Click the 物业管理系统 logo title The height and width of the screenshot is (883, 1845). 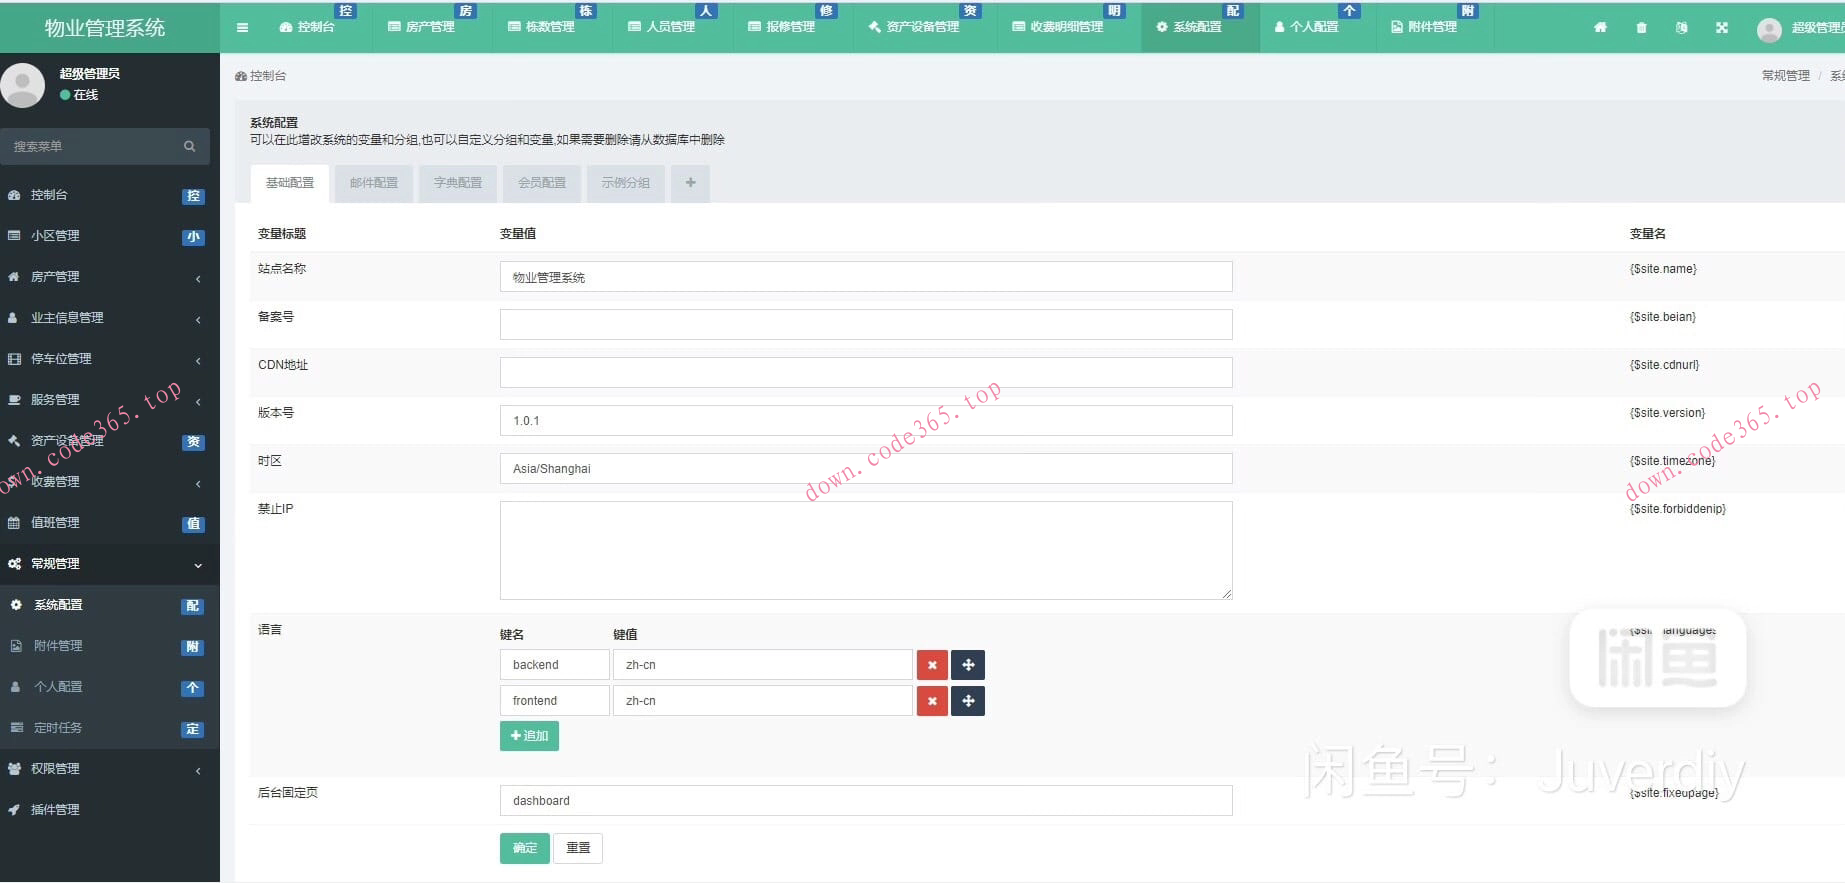click(x=105, y=28)
